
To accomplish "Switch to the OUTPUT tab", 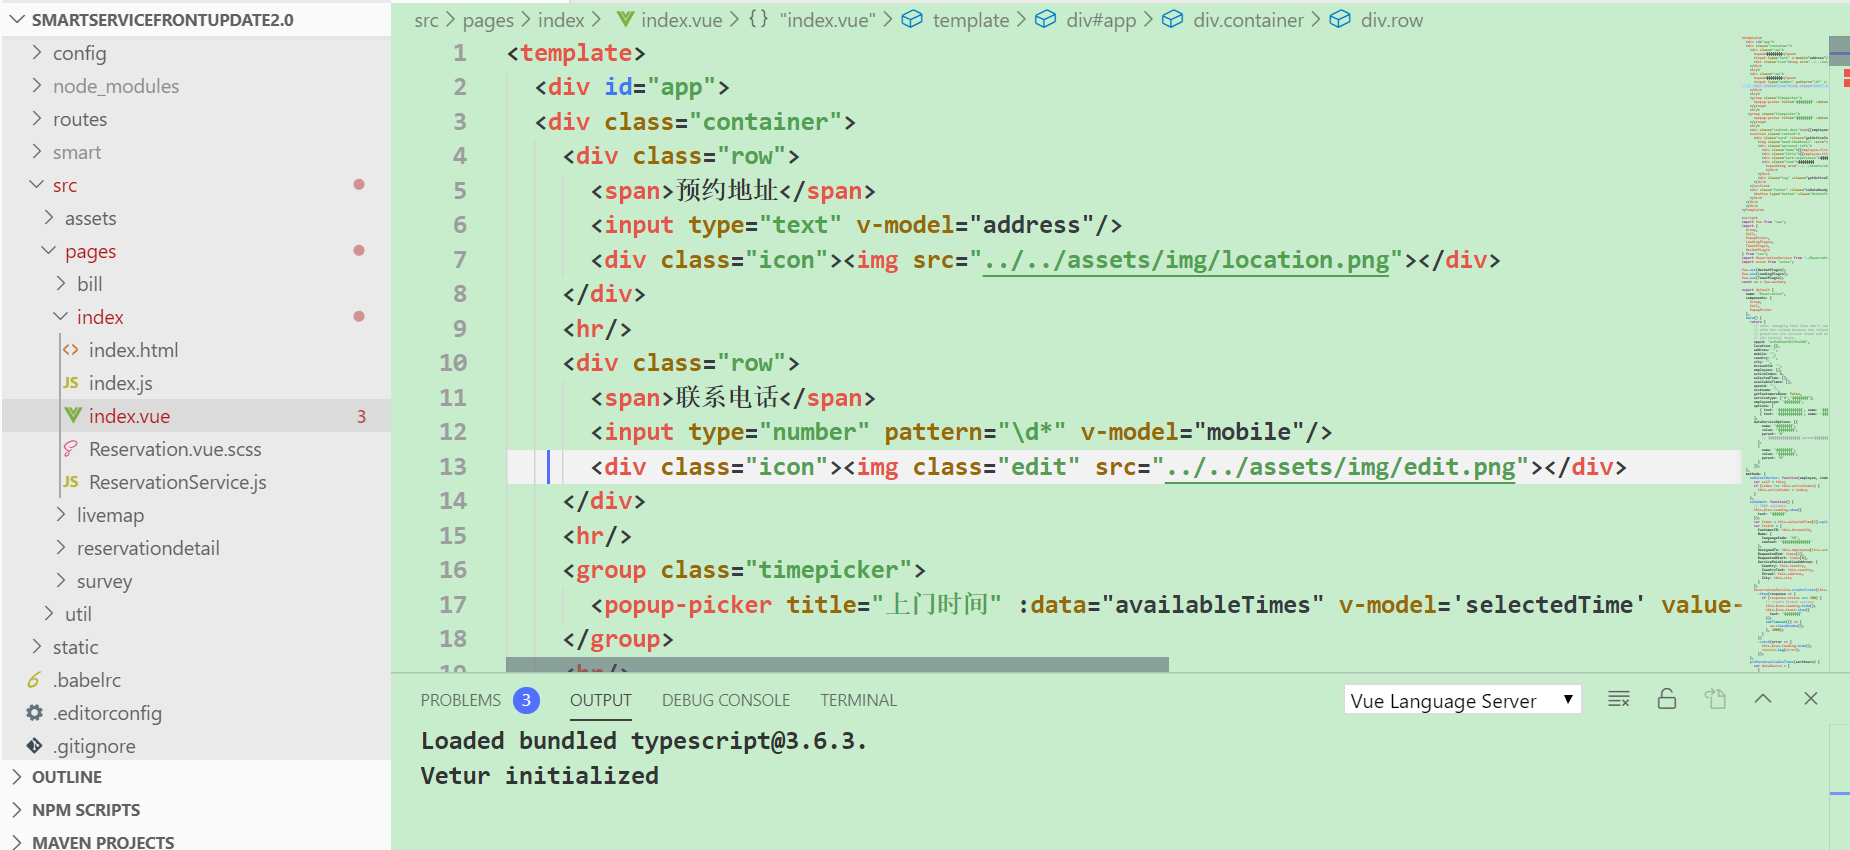I will 601,700.
